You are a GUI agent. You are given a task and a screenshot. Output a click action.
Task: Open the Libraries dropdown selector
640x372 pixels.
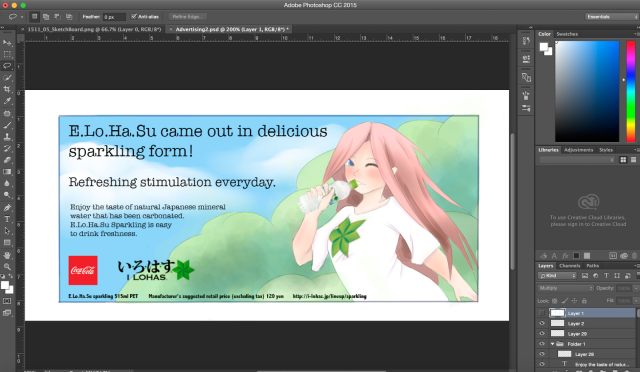577,160
